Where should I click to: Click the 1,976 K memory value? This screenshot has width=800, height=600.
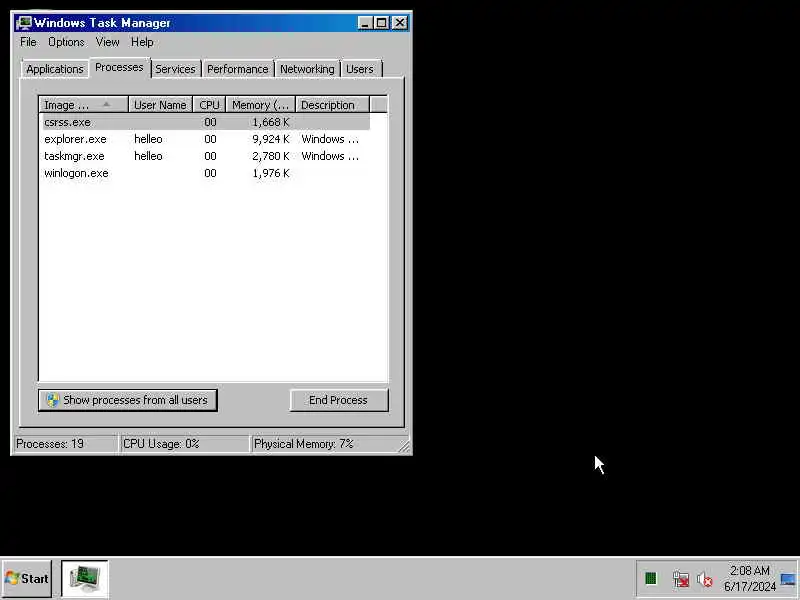pos(271,173)
